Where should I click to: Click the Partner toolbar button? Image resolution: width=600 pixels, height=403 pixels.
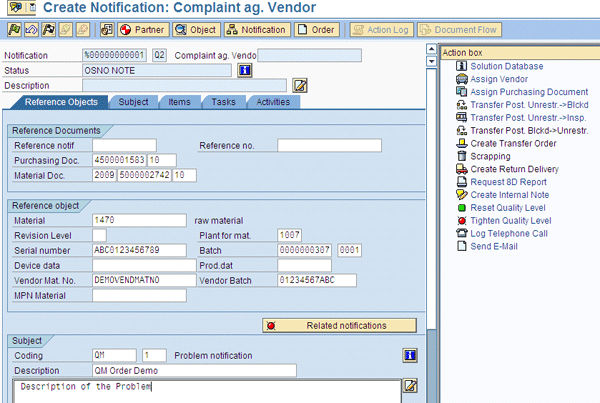coord(144,30)
